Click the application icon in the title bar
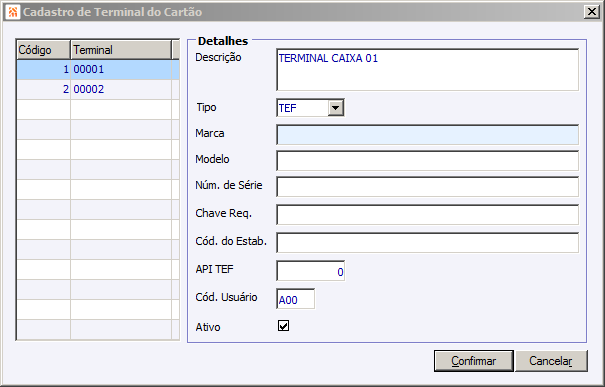605x387 pixels. [x=13, y=12]
